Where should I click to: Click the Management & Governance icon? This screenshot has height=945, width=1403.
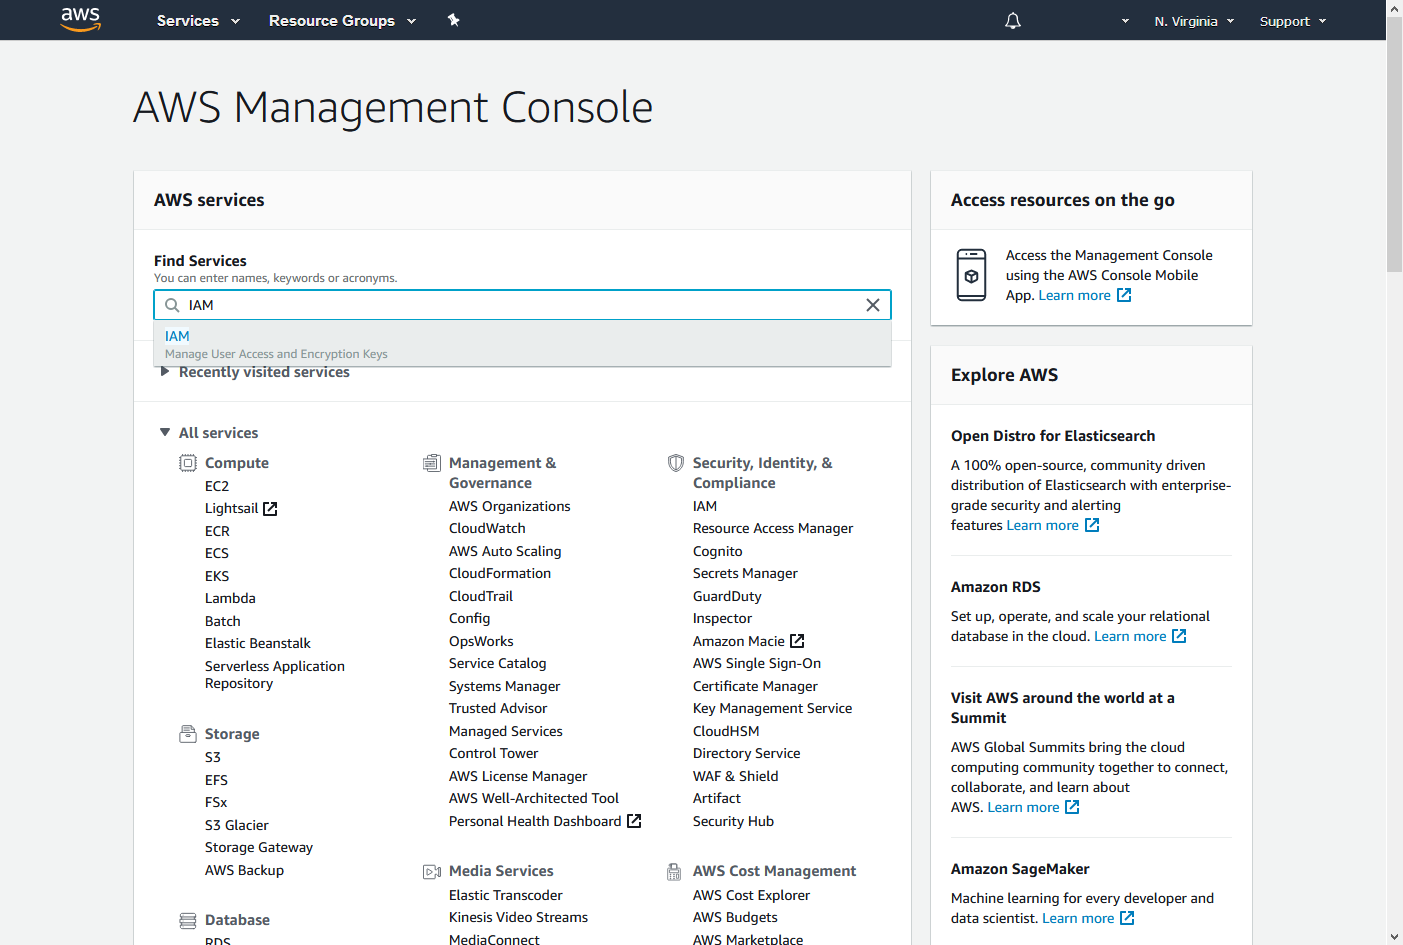432,463
